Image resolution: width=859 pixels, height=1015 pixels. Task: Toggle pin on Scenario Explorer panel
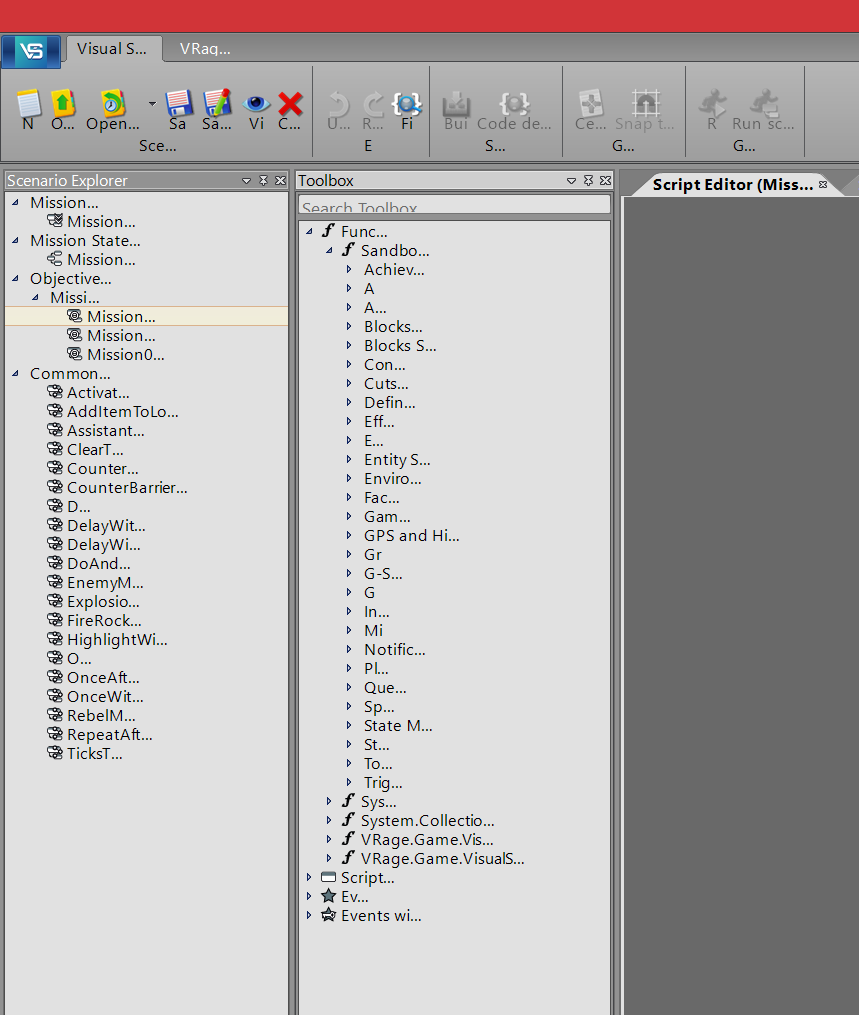264,181
